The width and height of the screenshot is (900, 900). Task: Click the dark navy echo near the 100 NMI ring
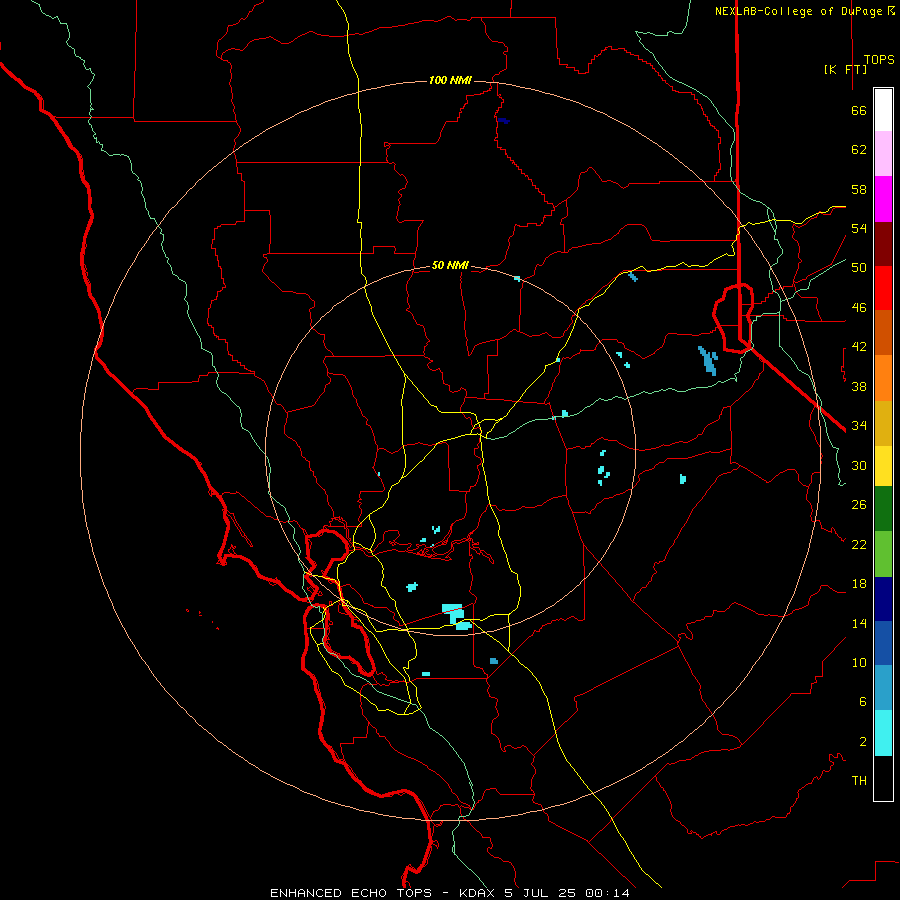pos(503,121)
